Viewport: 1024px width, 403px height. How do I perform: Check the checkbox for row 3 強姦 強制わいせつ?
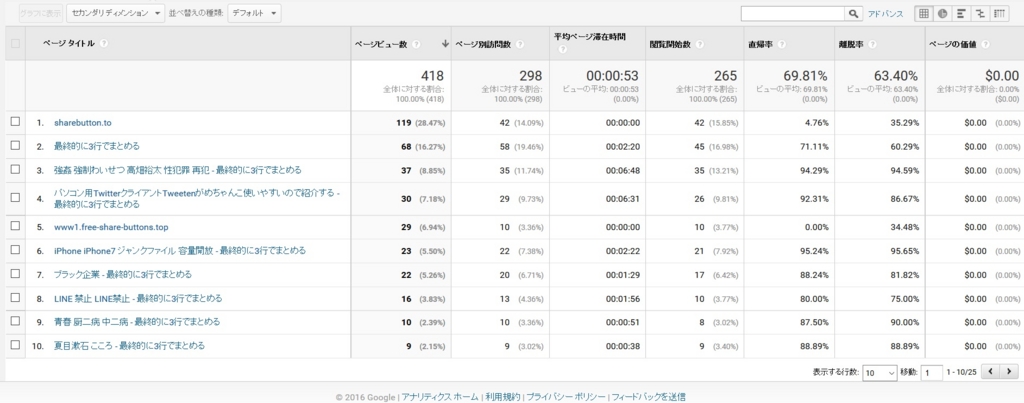click(15, 170)
